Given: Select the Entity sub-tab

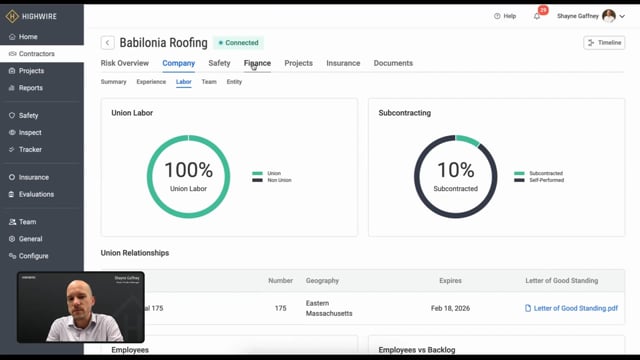Looking at the screenshot, I should (234, 82).
